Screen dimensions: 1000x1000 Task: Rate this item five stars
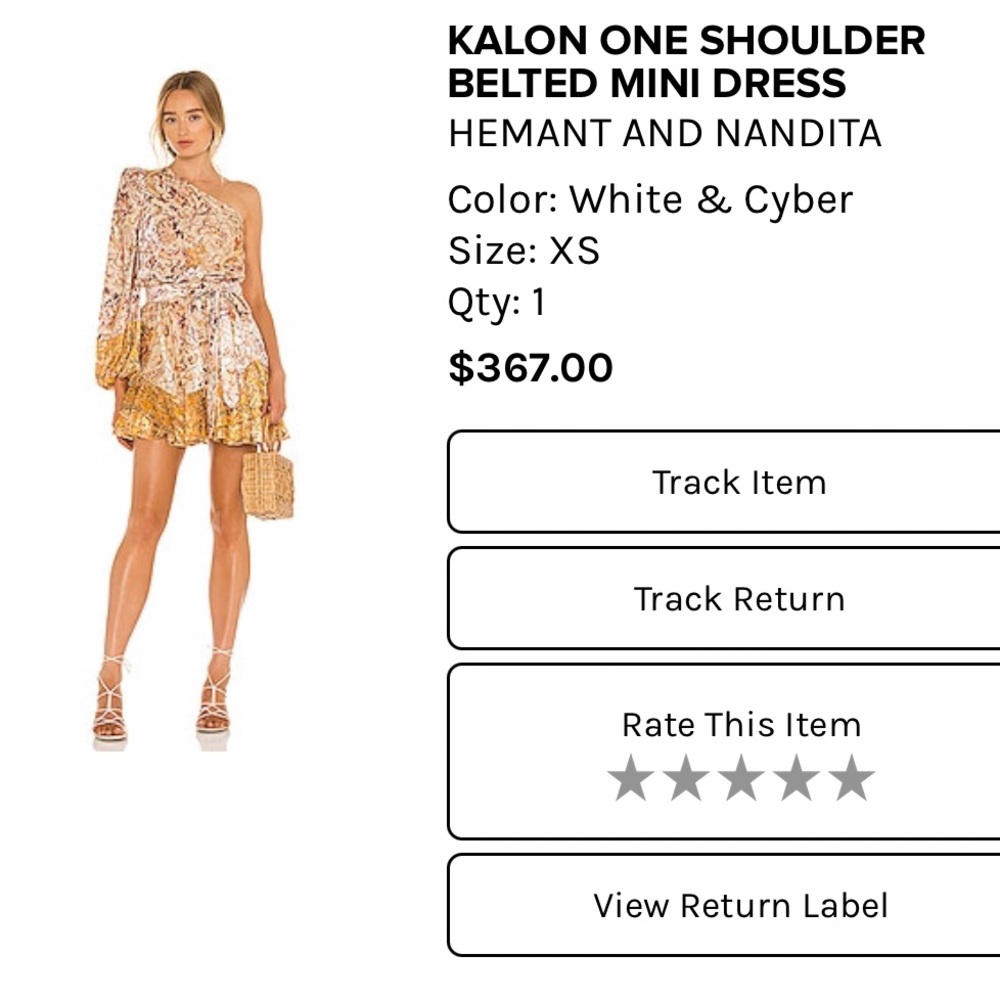coord(851,778)
